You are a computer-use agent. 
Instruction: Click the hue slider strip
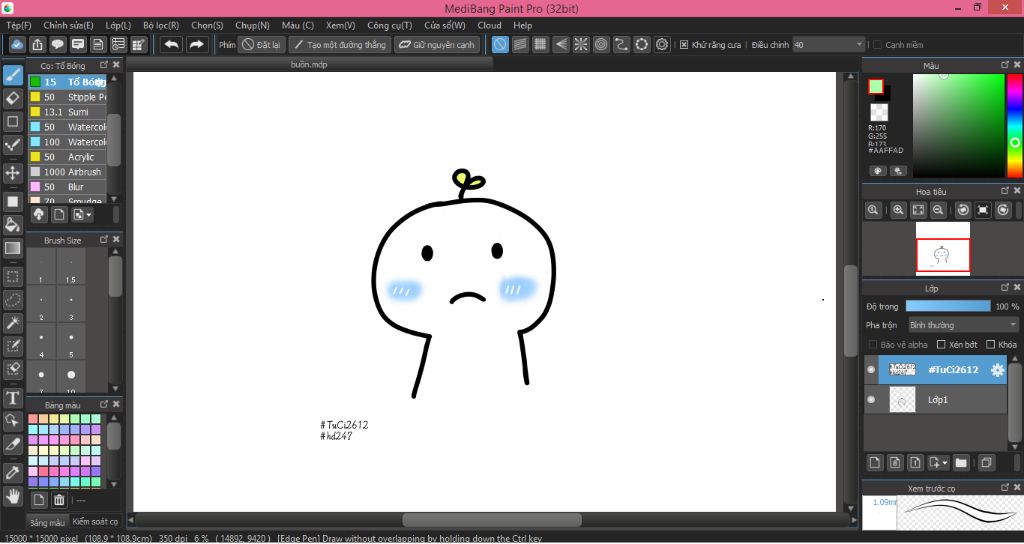point(1014,125)
